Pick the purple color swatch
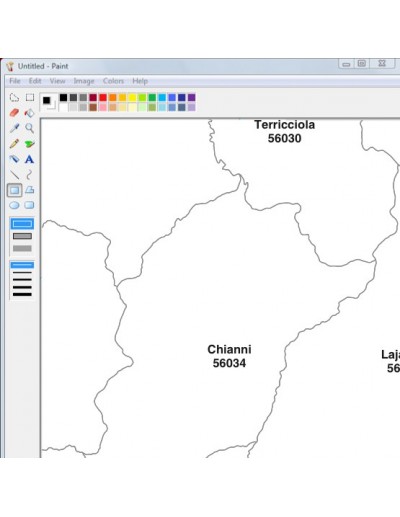Screen dimensions: 400x517 coord(191,97)
